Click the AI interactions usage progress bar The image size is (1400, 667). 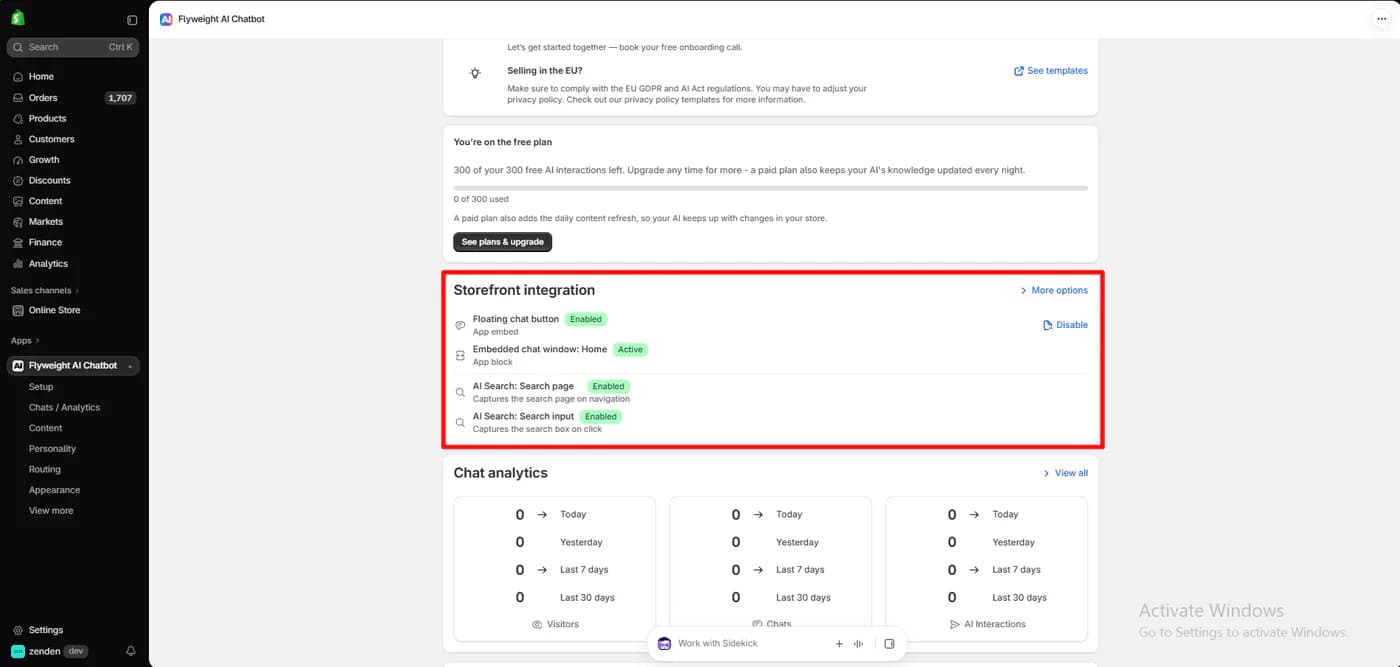coord(771,188)
